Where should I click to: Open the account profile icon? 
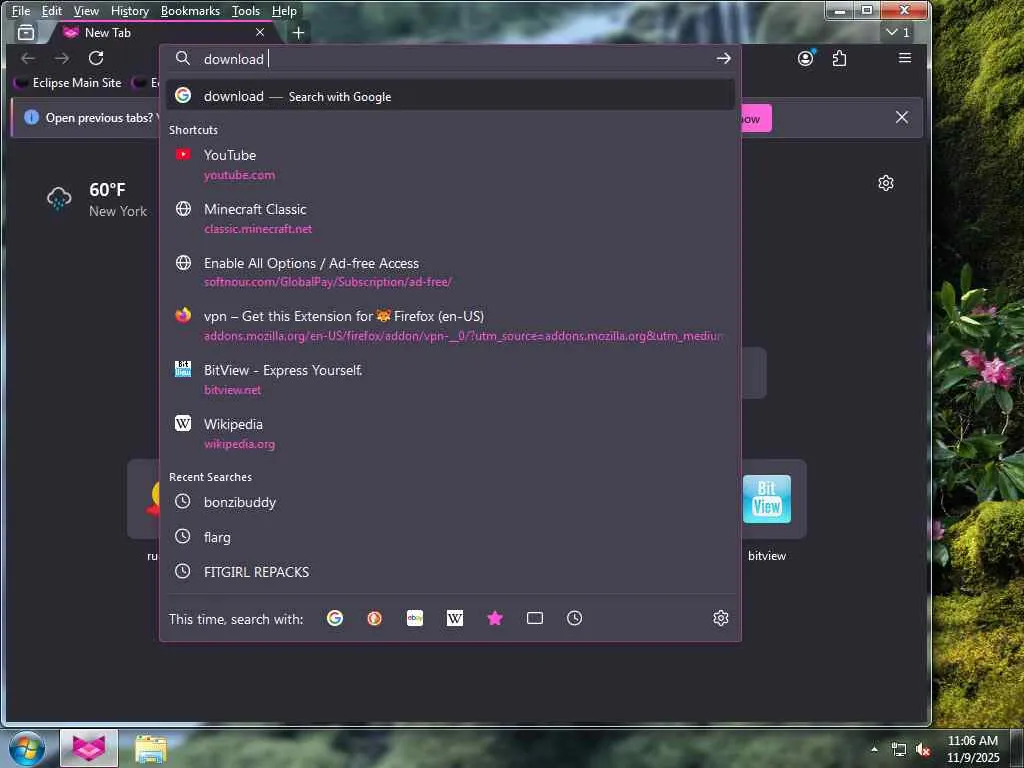pyautogui.click(x=807, y=58)
